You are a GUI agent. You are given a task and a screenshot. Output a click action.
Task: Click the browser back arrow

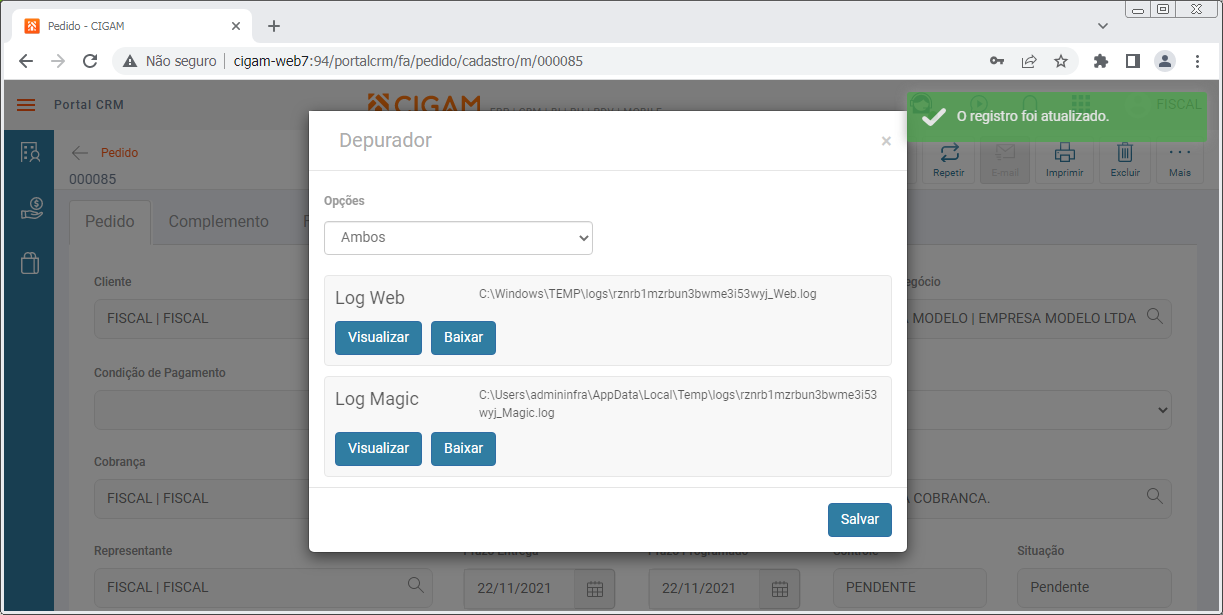click(x=26, y=61)
